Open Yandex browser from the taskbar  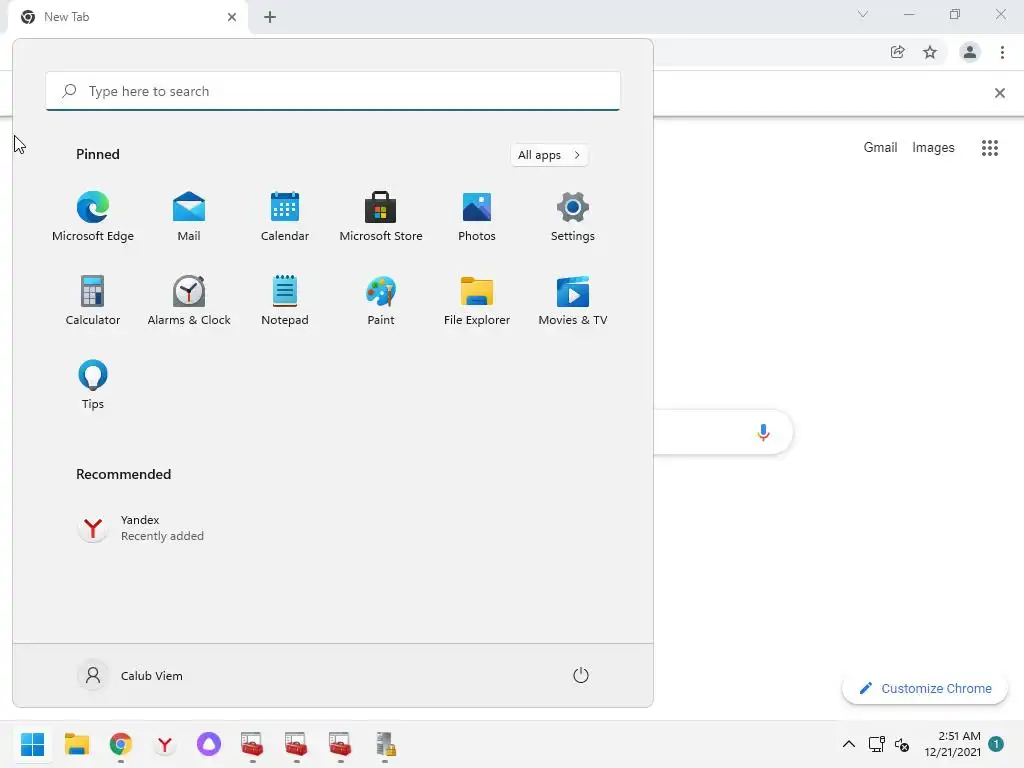point(165,744)
